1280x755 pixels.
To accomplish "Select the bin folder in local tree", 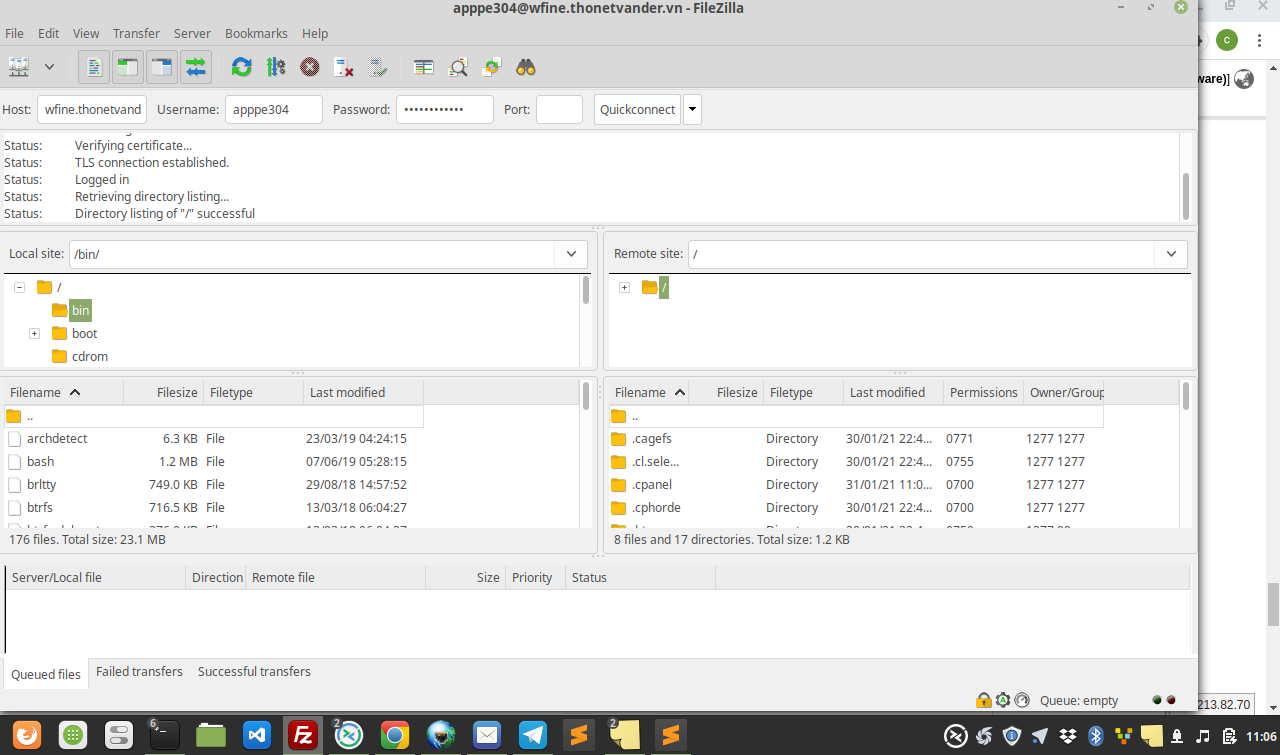I will [80, 310].
